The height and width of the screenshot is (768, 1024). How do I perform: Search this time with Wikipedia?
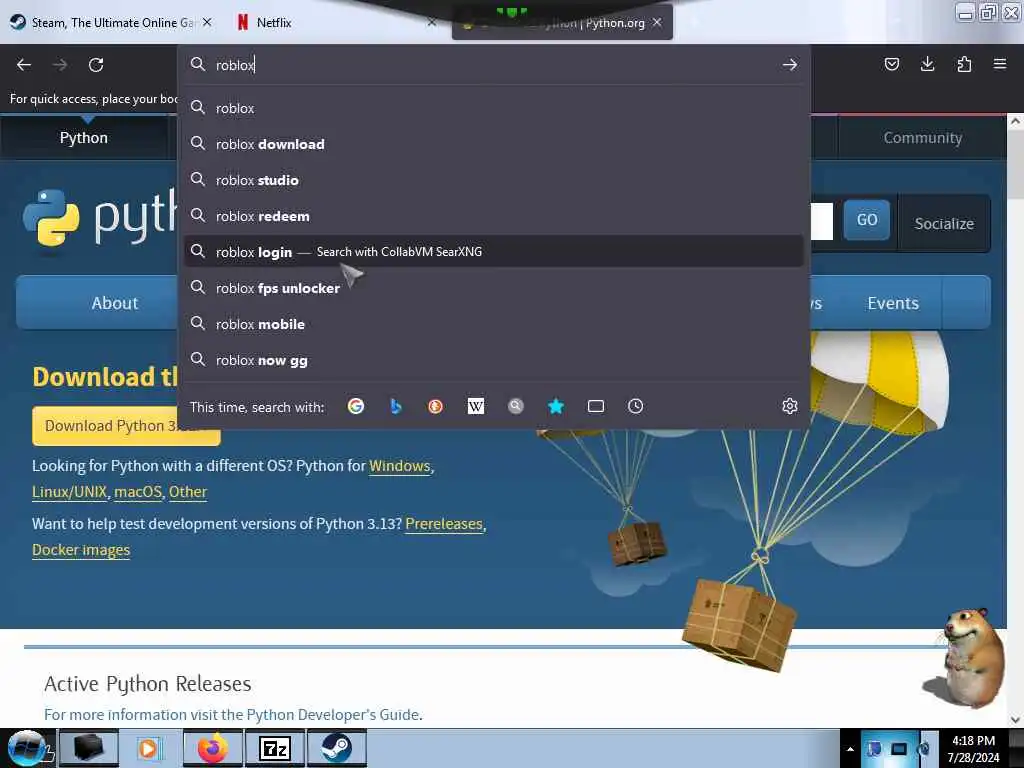tap(475, 406)
